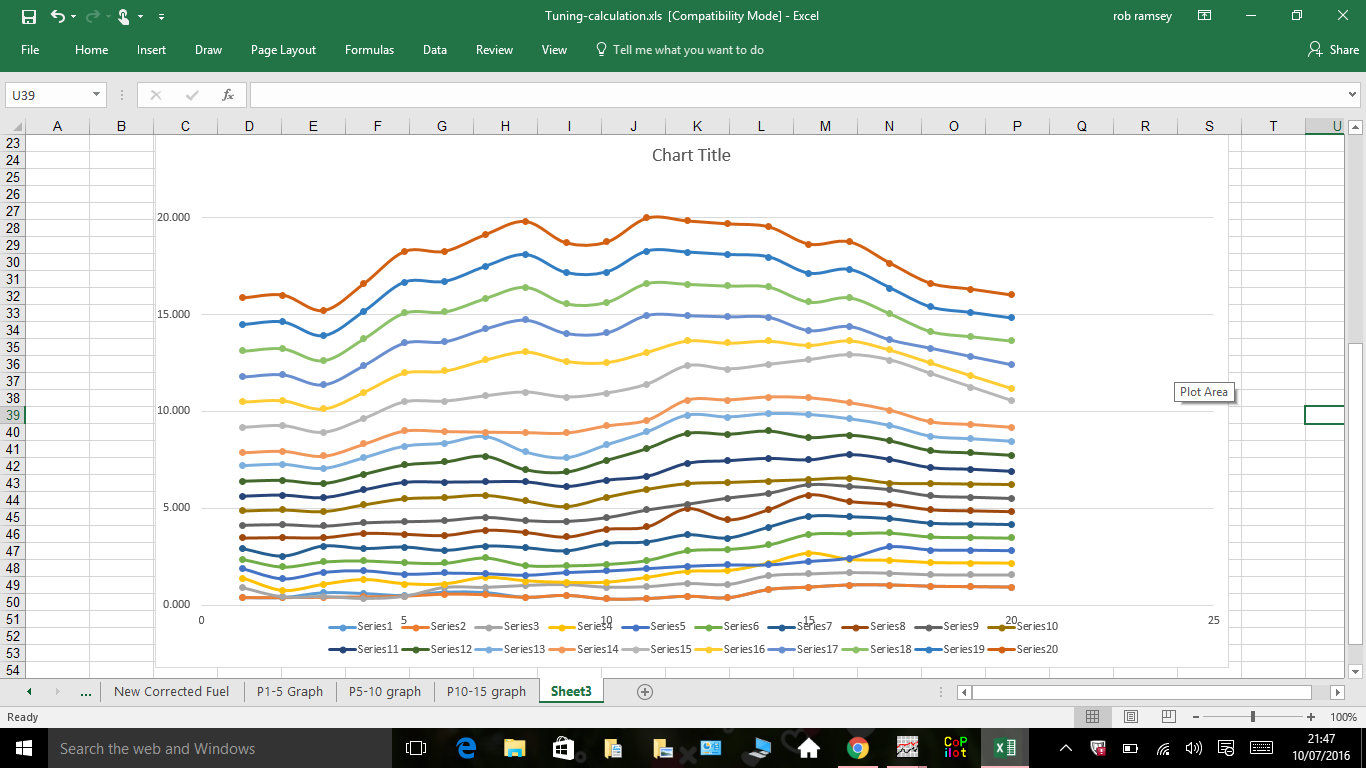1366x768 pixels.
Task: Select Series20 legend entry
Action: [x=1022, y=649]
